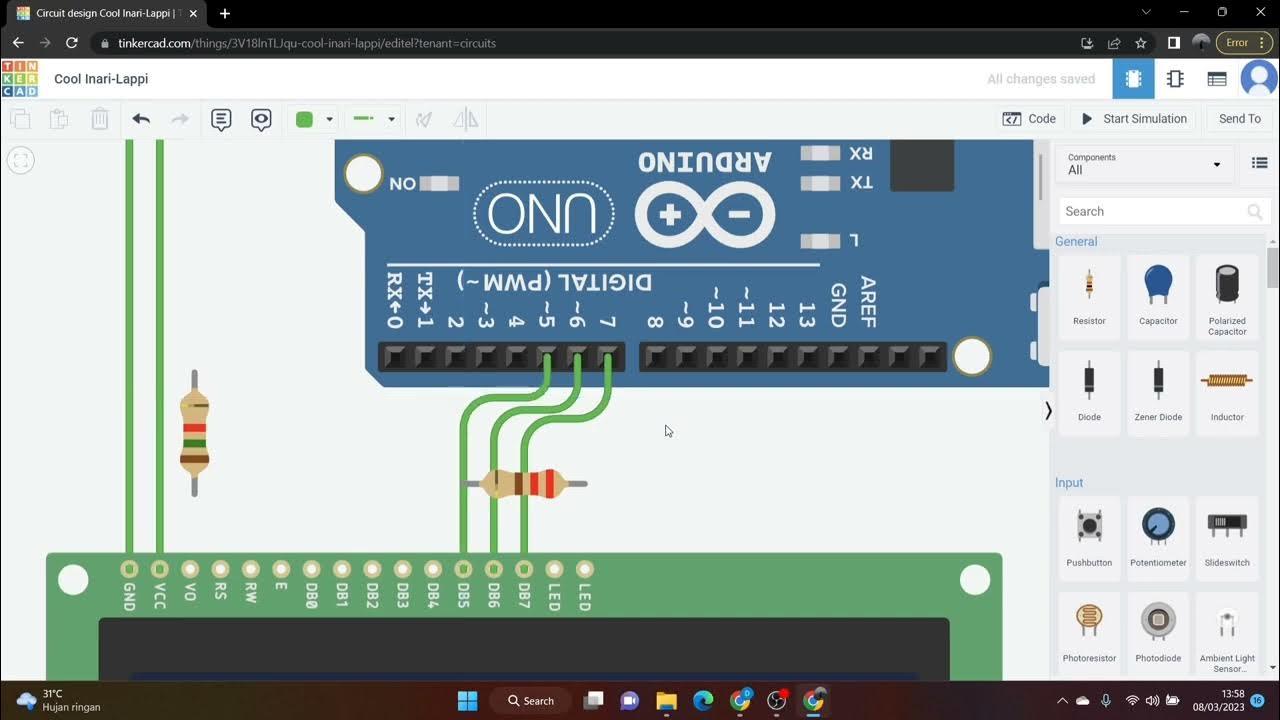The width and height of the screenshot is (1280, 720).
Task: Select the Zener Diode component
Action: 1158,391
